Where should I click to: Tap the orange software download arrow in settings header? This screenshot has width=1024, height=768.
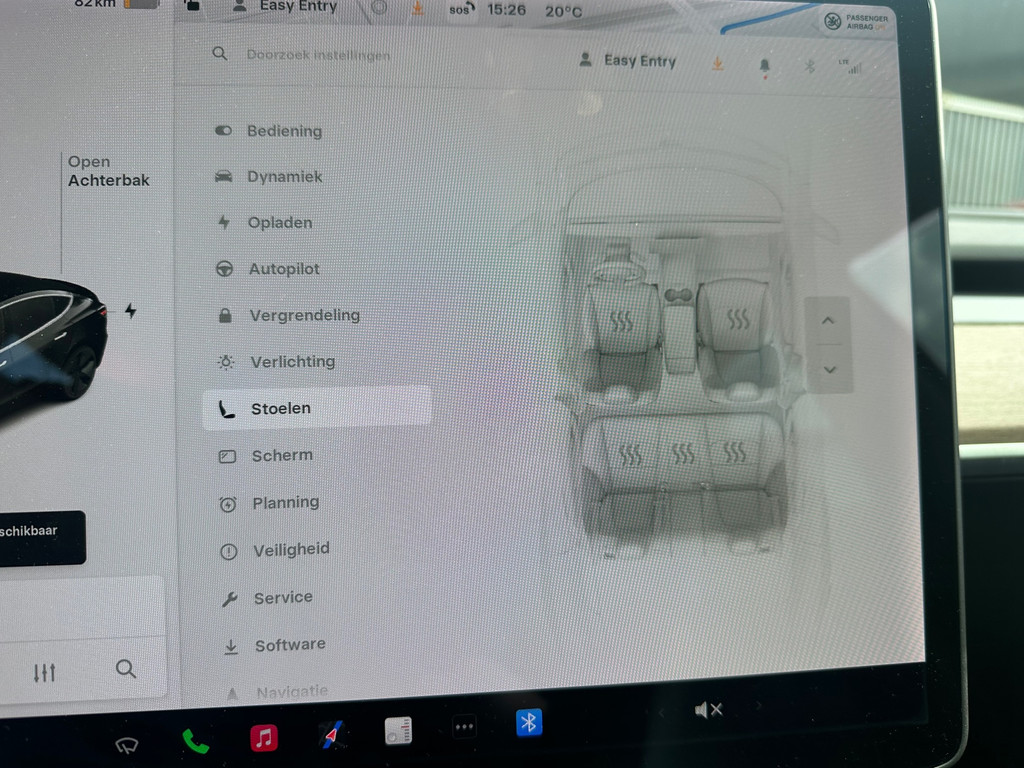717,64
